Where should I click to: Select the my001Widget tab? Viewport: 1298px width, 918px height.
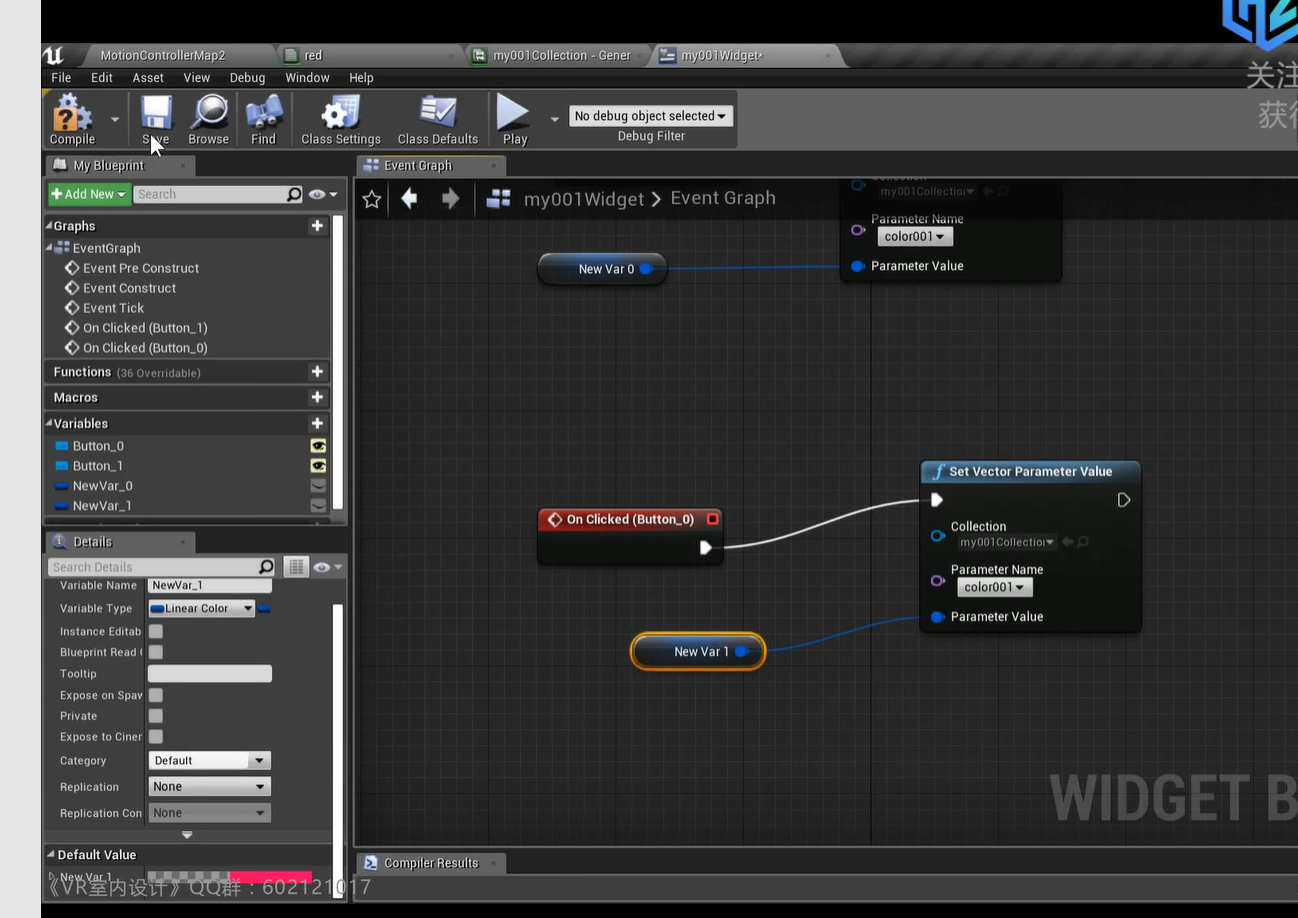click(721, 55)
